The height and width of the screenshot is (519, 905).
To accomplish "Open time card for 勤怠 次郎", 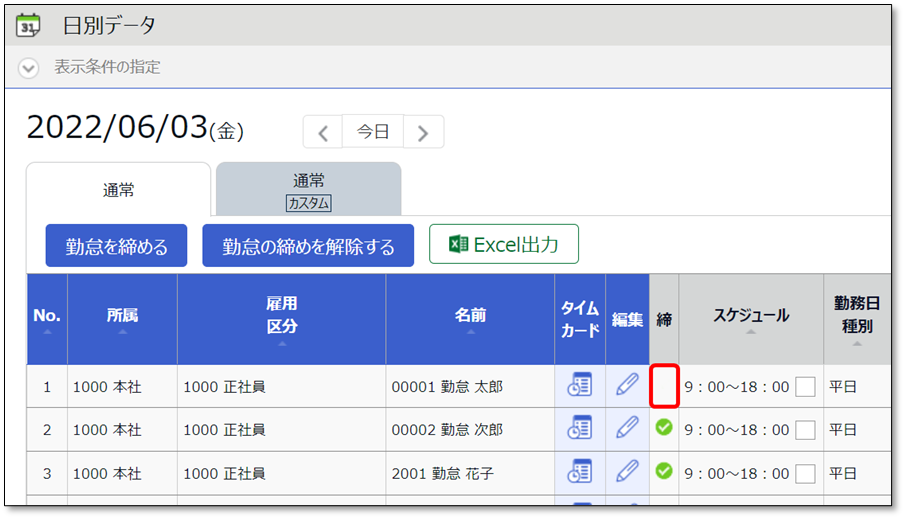I will click(580, 429).
